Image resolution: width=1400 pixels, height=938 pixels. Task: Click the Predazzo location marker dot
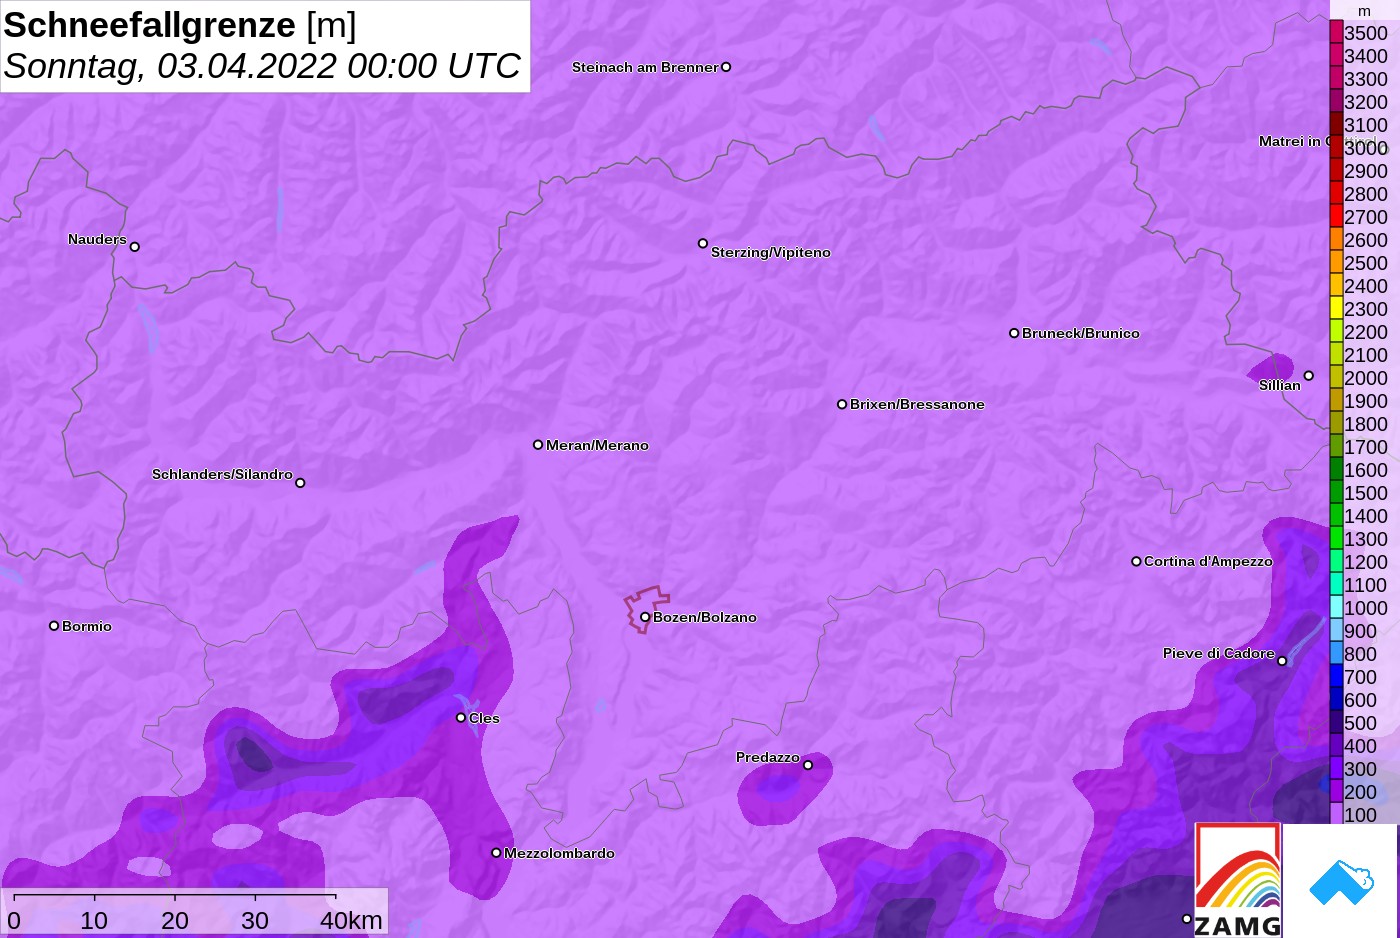pyautogui.click(x=808, y=765)
